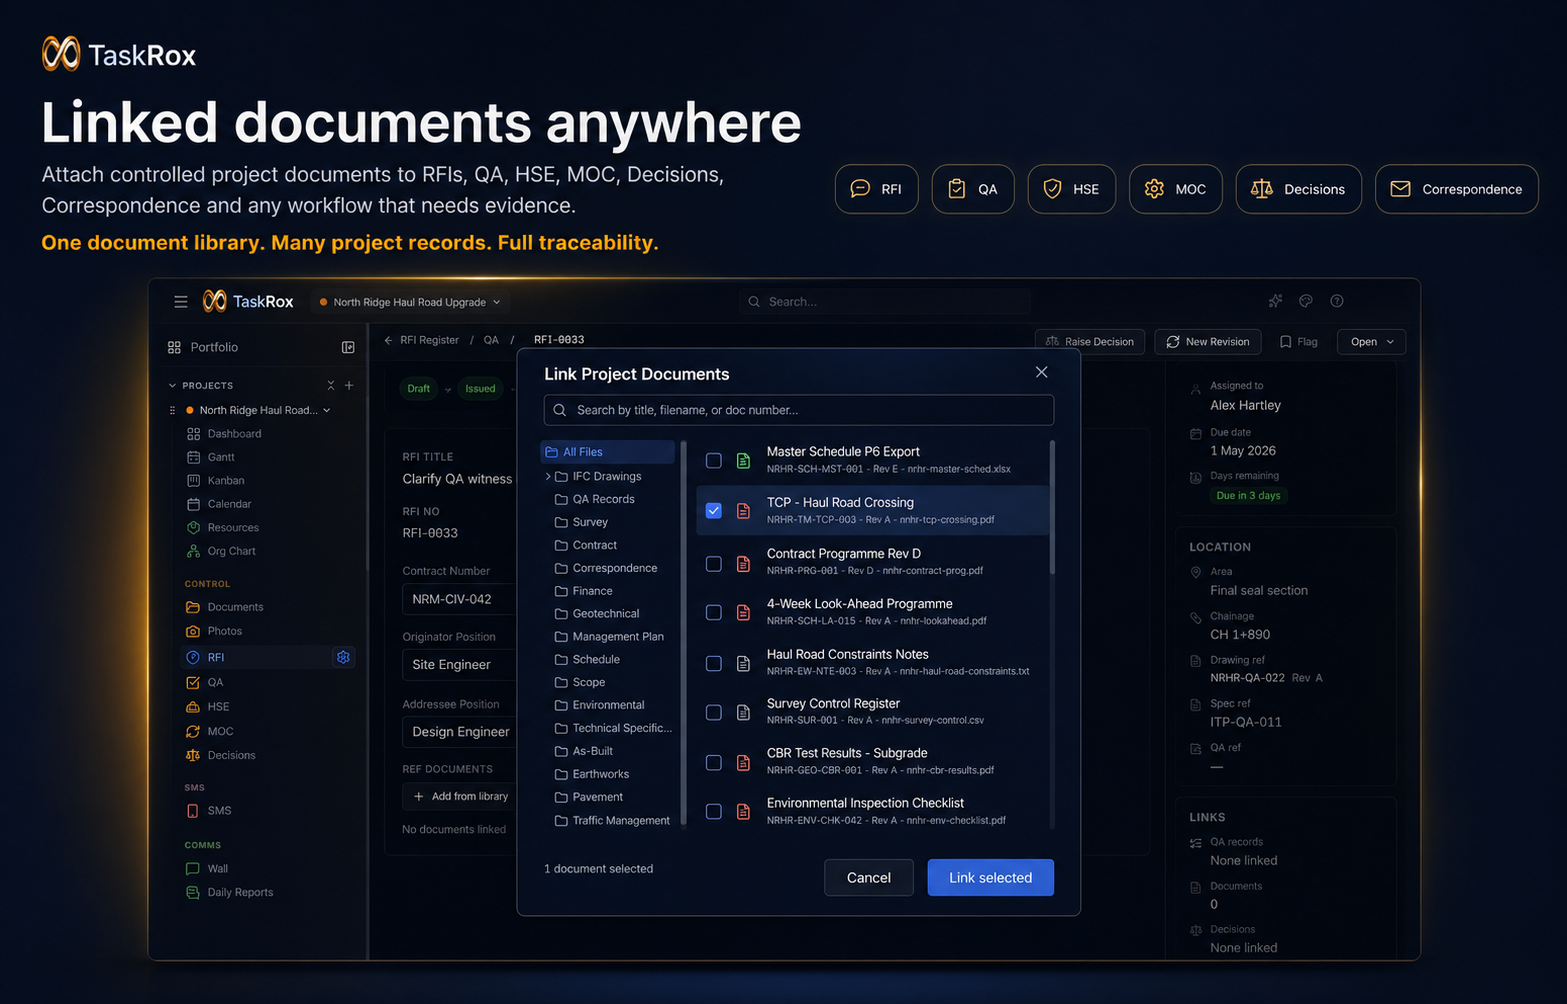Click the Raise Decision button

(1090, 342)
